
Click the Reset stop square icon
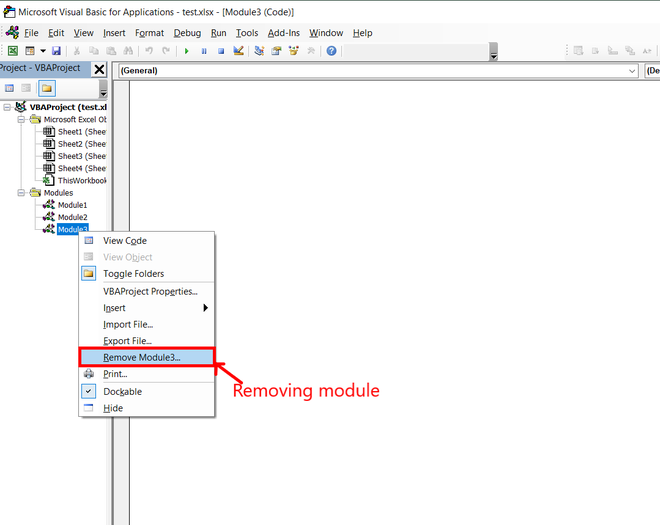221,51
